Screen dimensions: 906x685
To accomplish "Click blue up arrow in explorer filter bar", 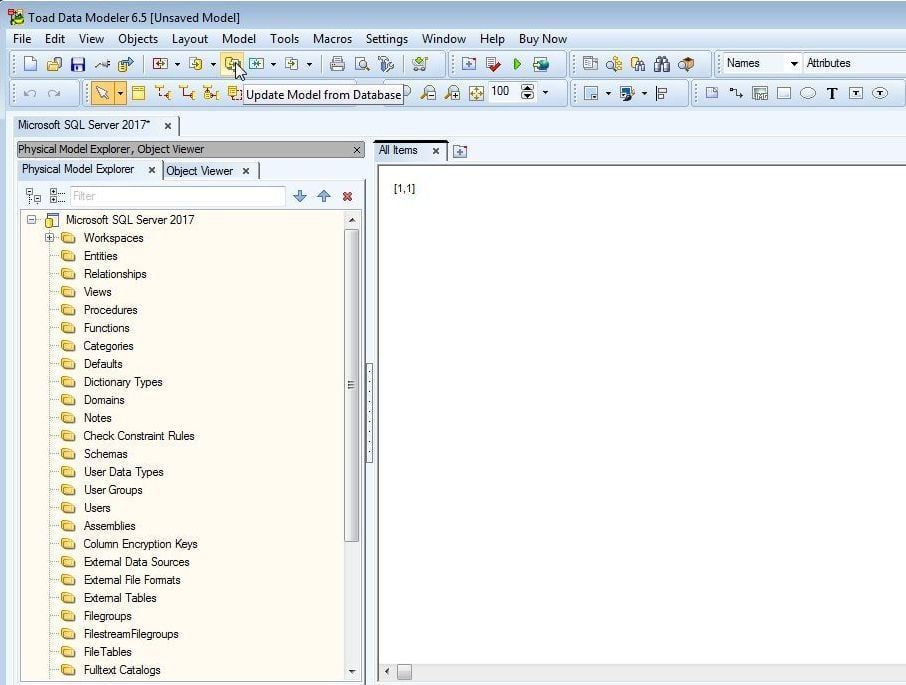I will tap(324, 196).
